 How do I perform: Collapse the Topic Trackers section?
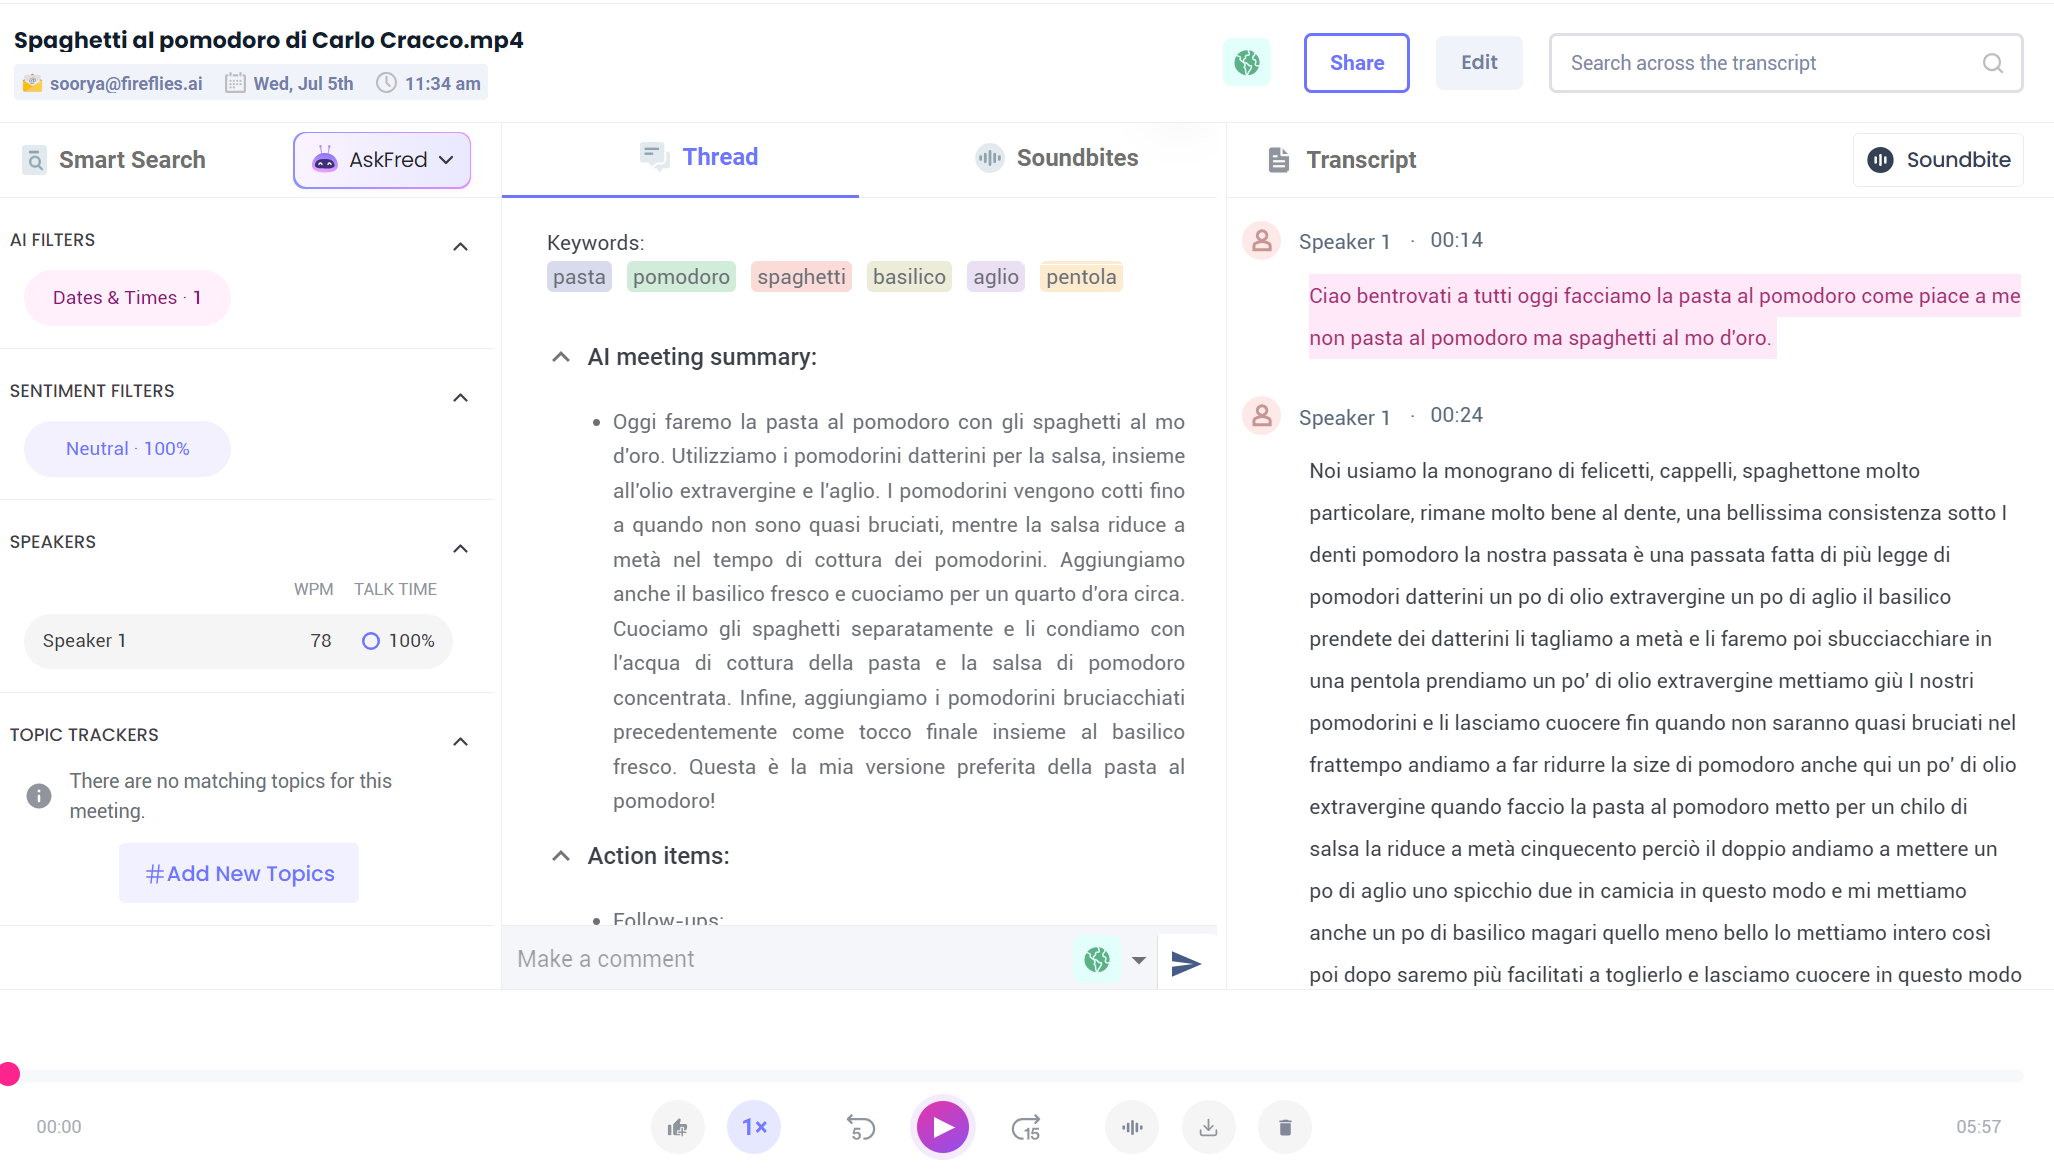pyautogui.click(x=460, y=741)
